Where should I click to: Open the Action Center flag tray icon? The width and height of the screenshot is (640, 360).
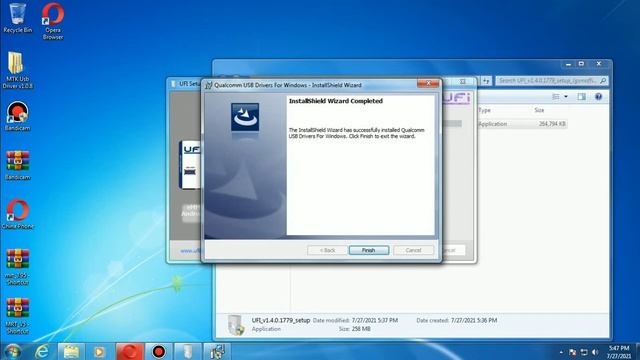(573, 352)
